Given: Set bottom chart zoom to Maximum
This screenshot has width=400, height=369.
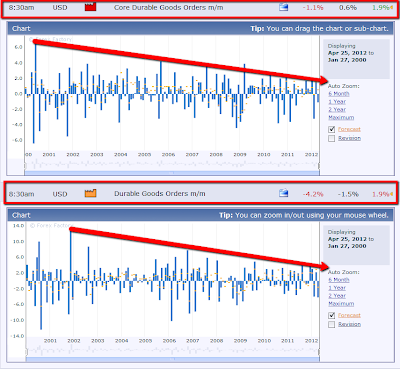Looking at the screenshot, I should pyautogui.click(x=341, y=304).
